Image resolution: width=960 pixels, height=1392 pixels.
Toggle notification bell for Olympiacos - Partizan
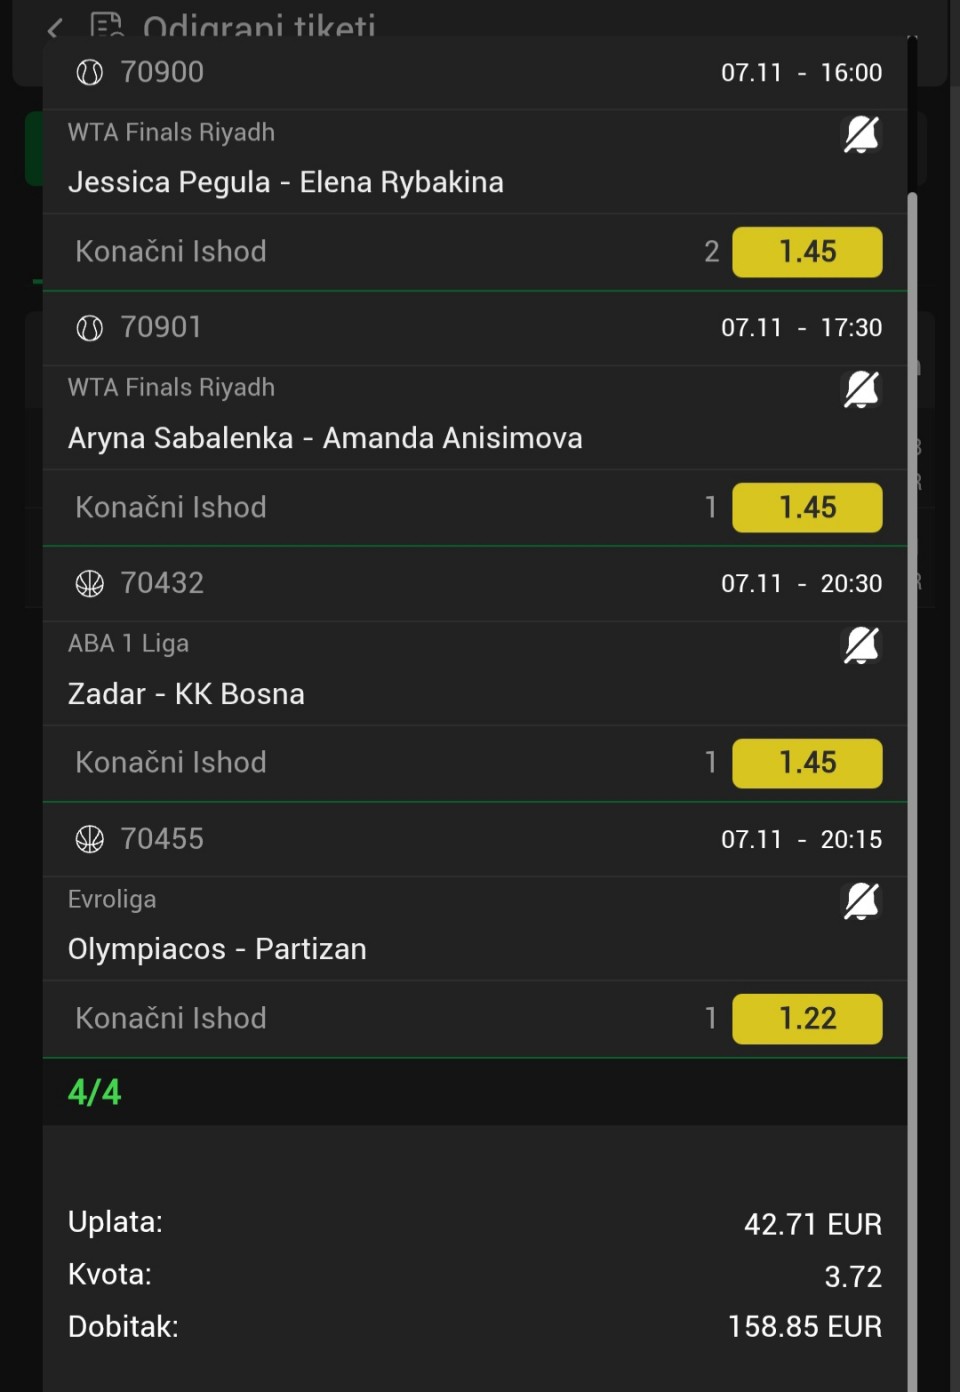click(x=861, y=902)
